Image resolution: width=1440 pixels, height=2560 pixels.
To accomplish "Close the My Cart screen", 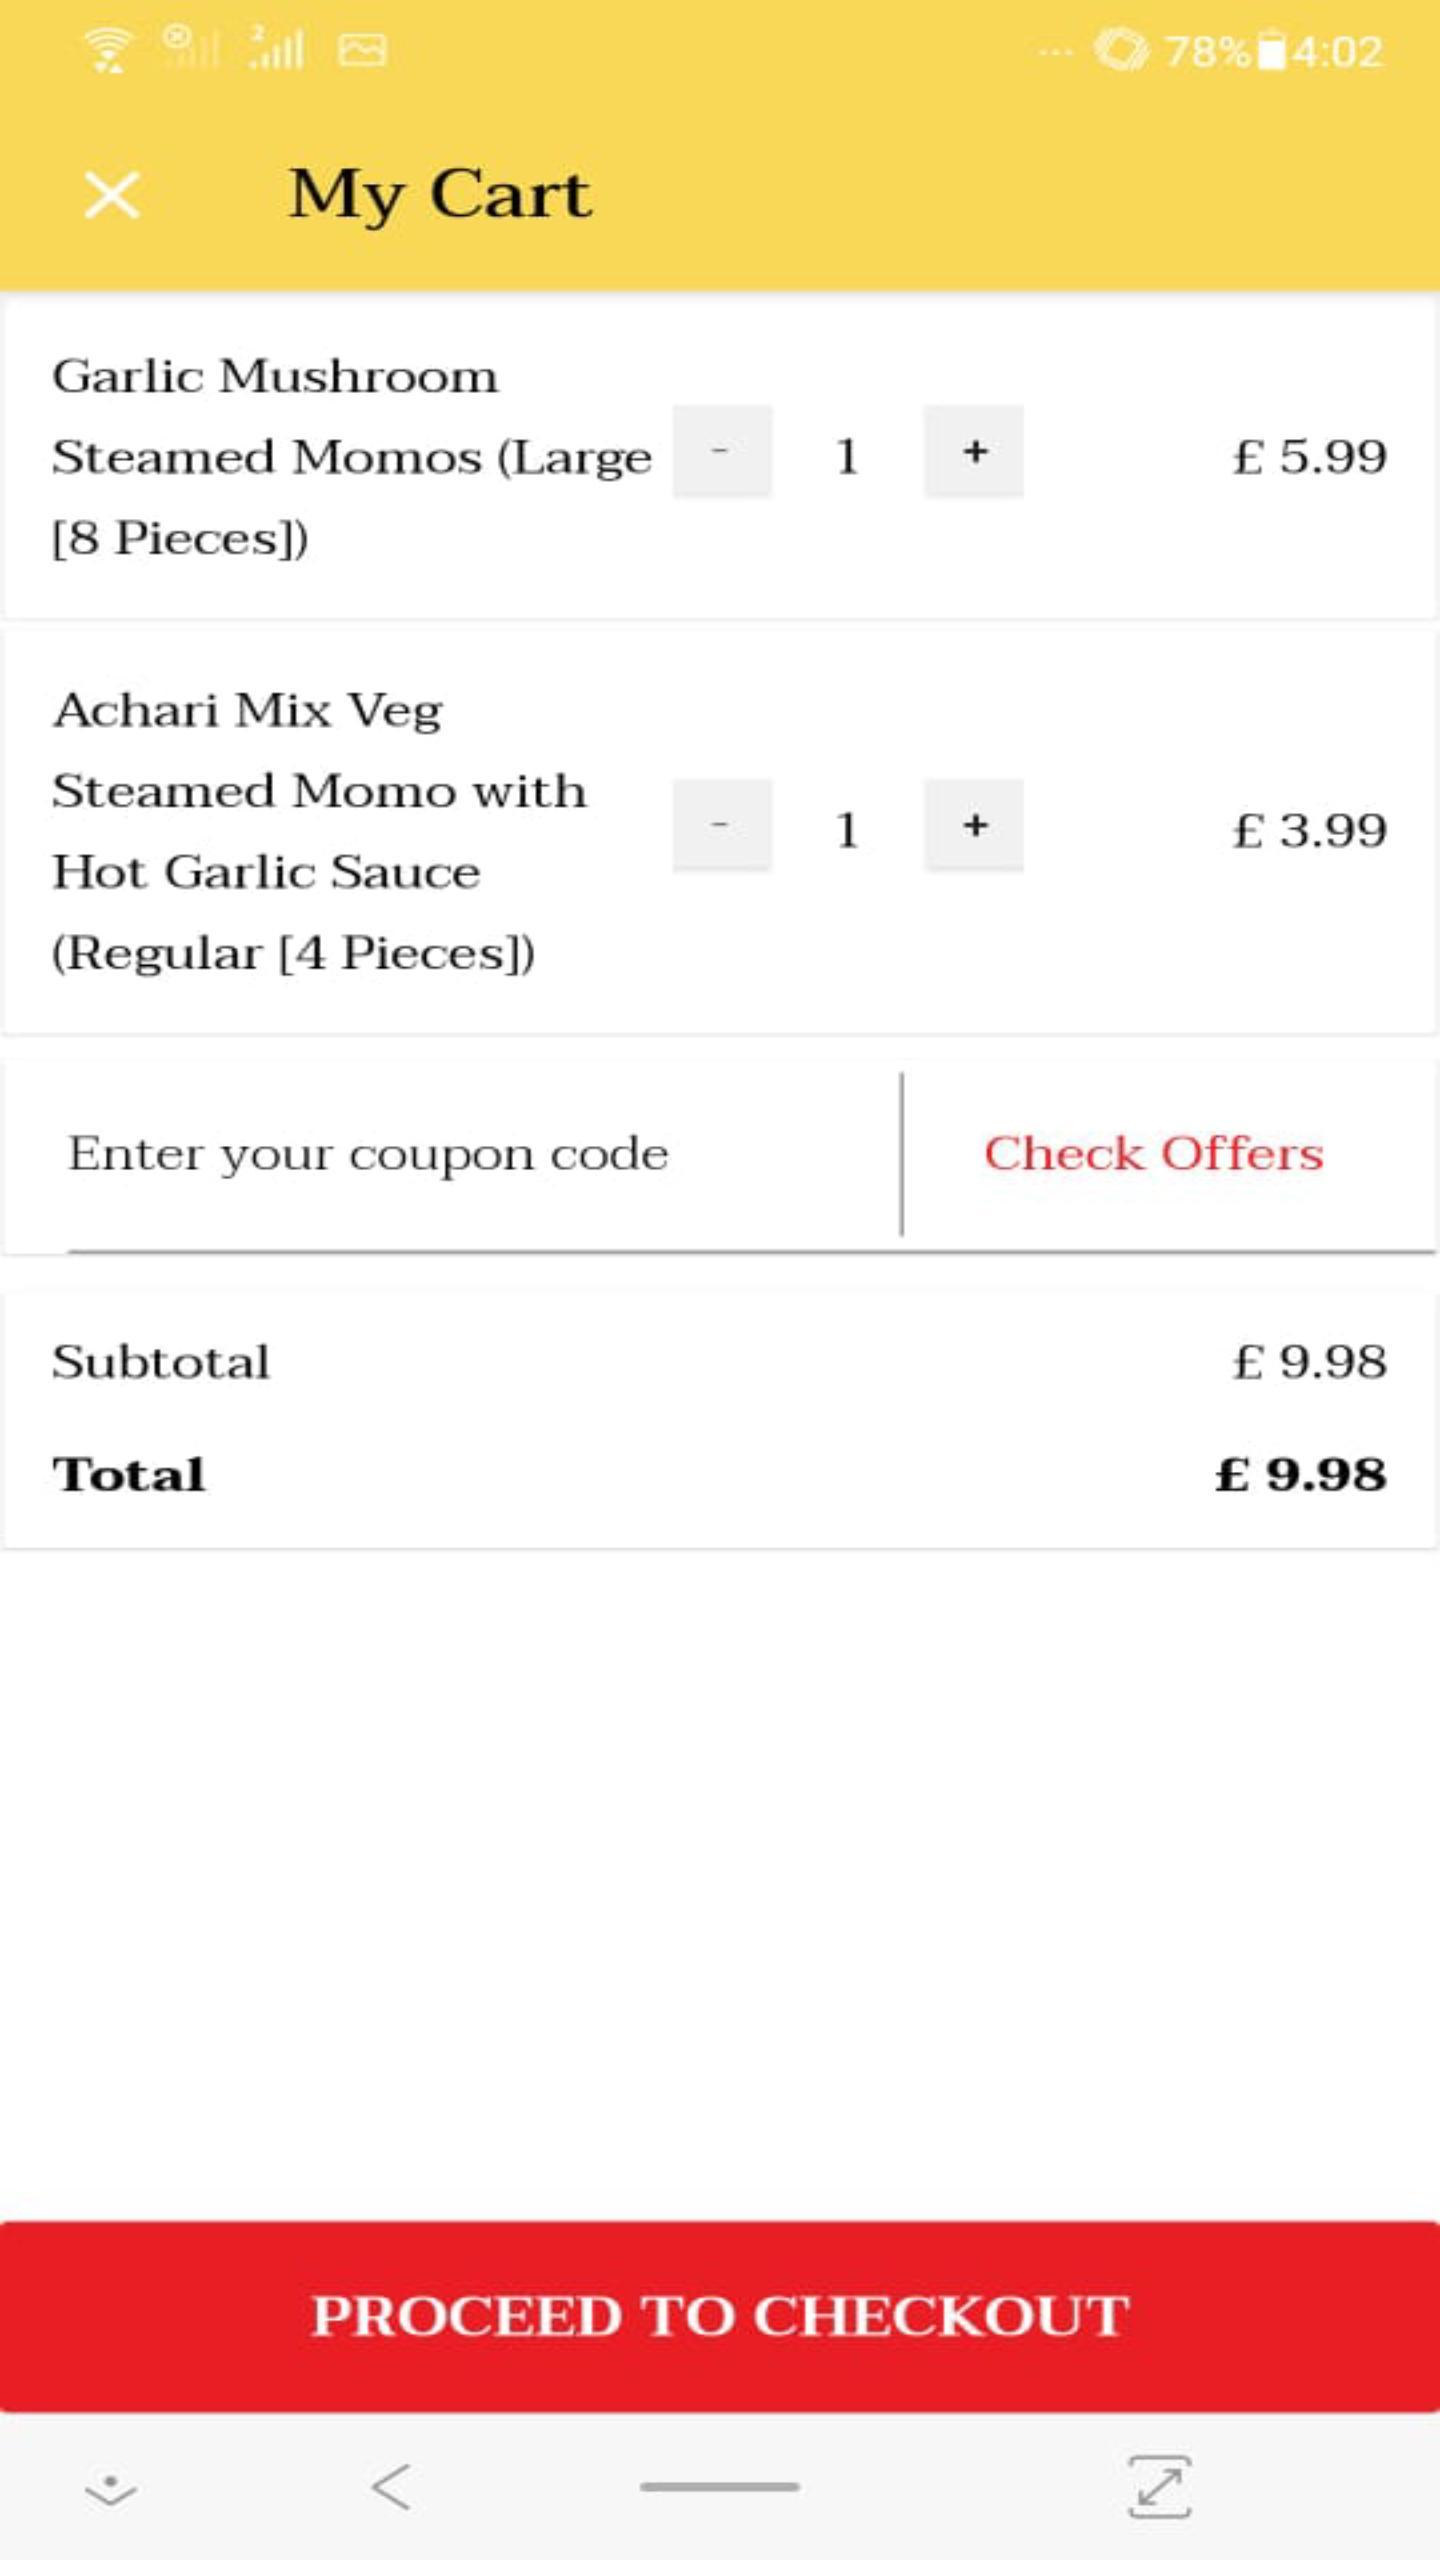I will pos(112,194).
